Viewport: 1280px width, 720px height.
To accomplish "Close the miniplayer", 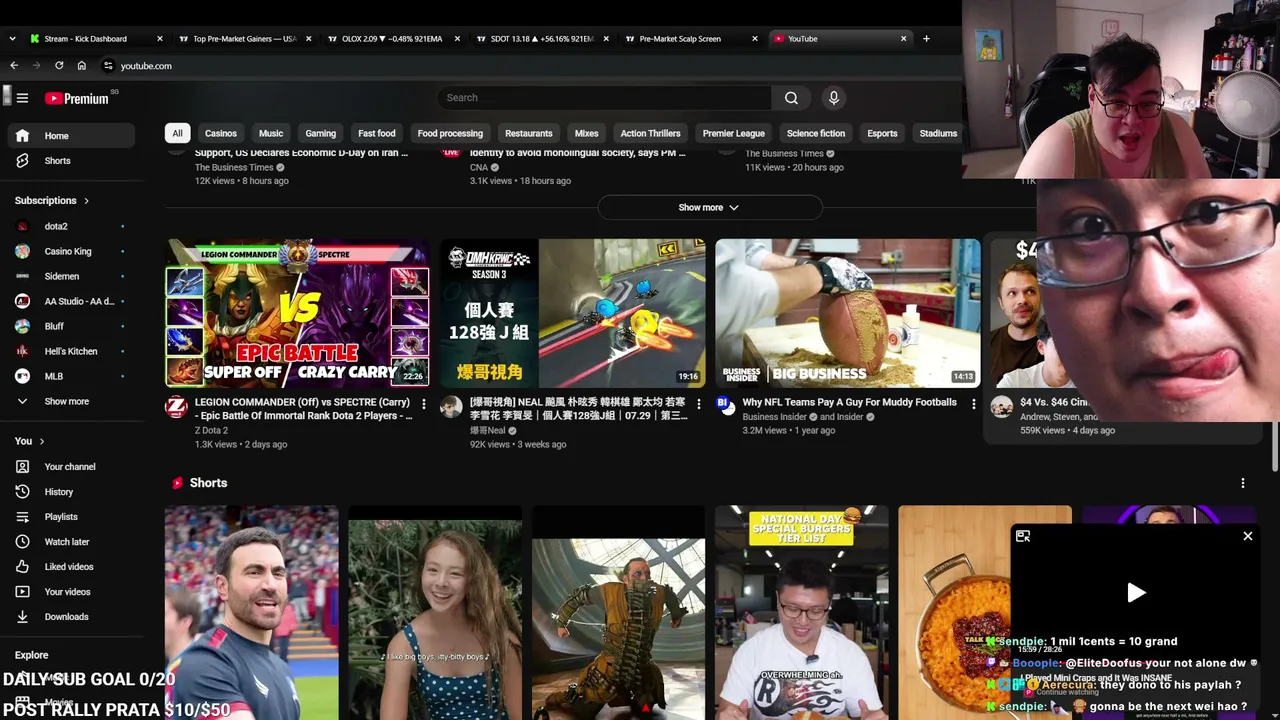I will point(1248,536).
